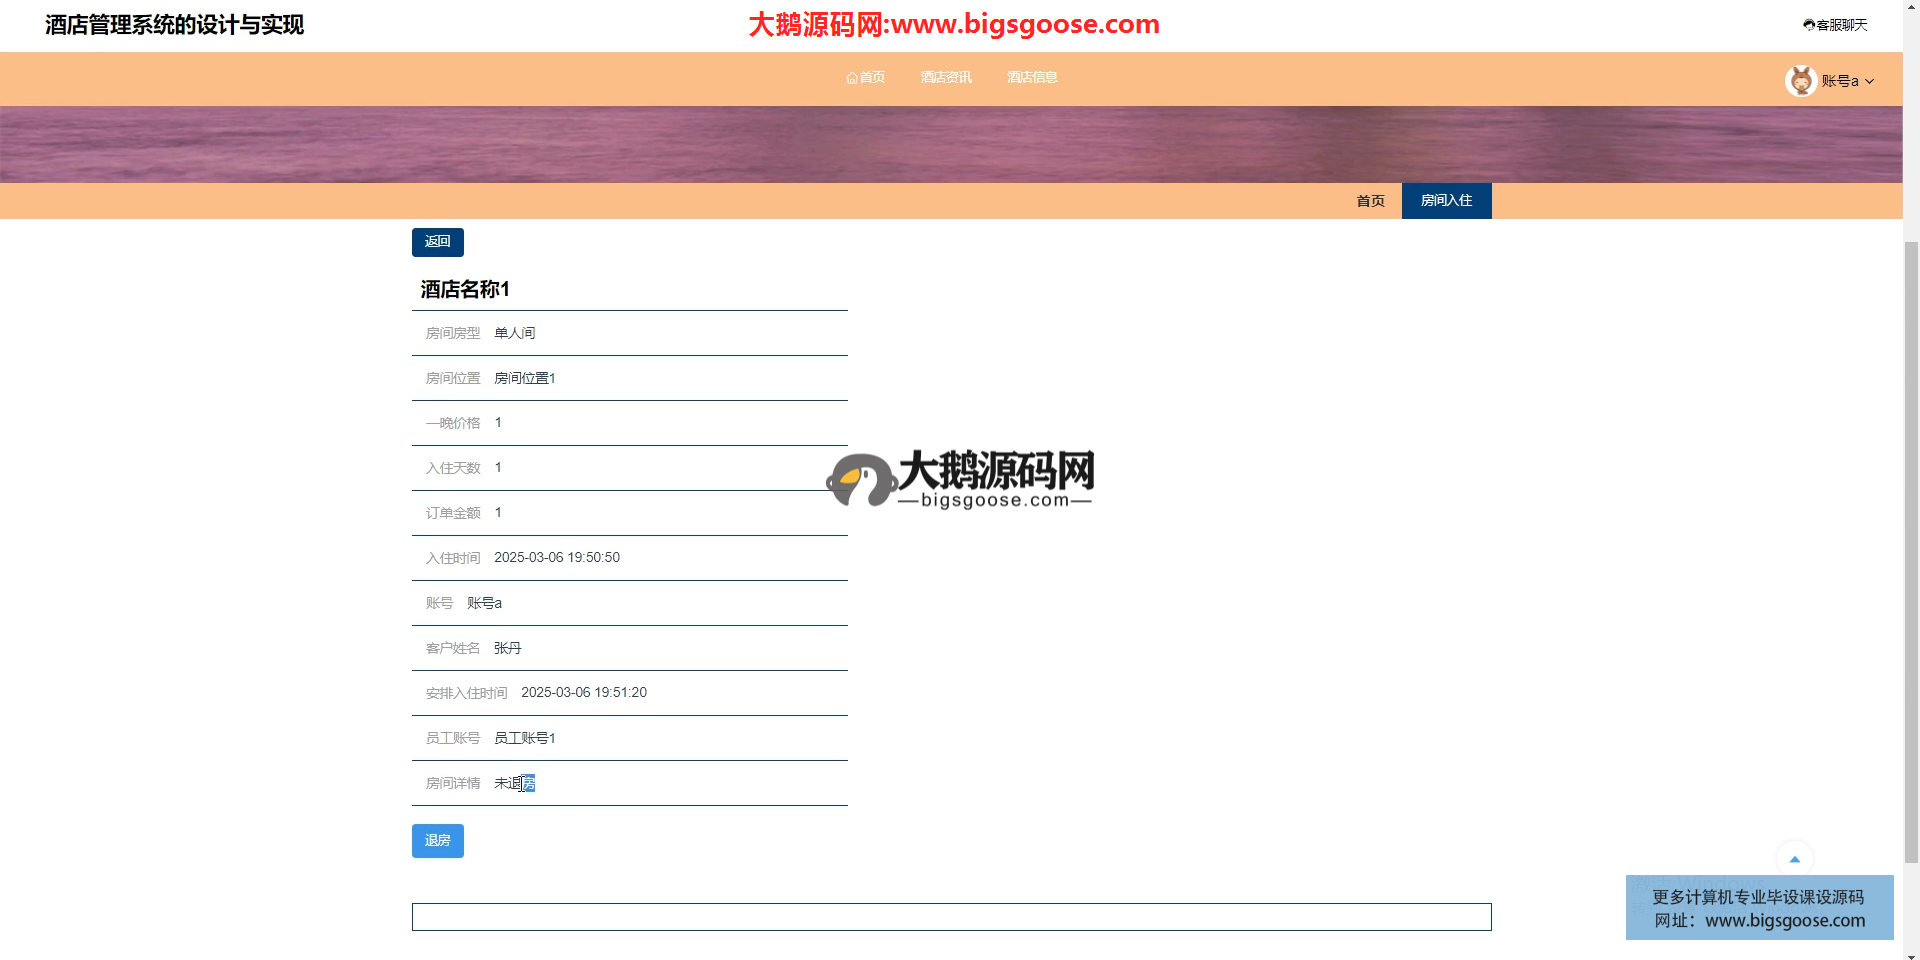Screen dimensions: 1920x960
Task: Click the penguin logo of 大鹅源码网 watermark
Action: click(860, 481)
